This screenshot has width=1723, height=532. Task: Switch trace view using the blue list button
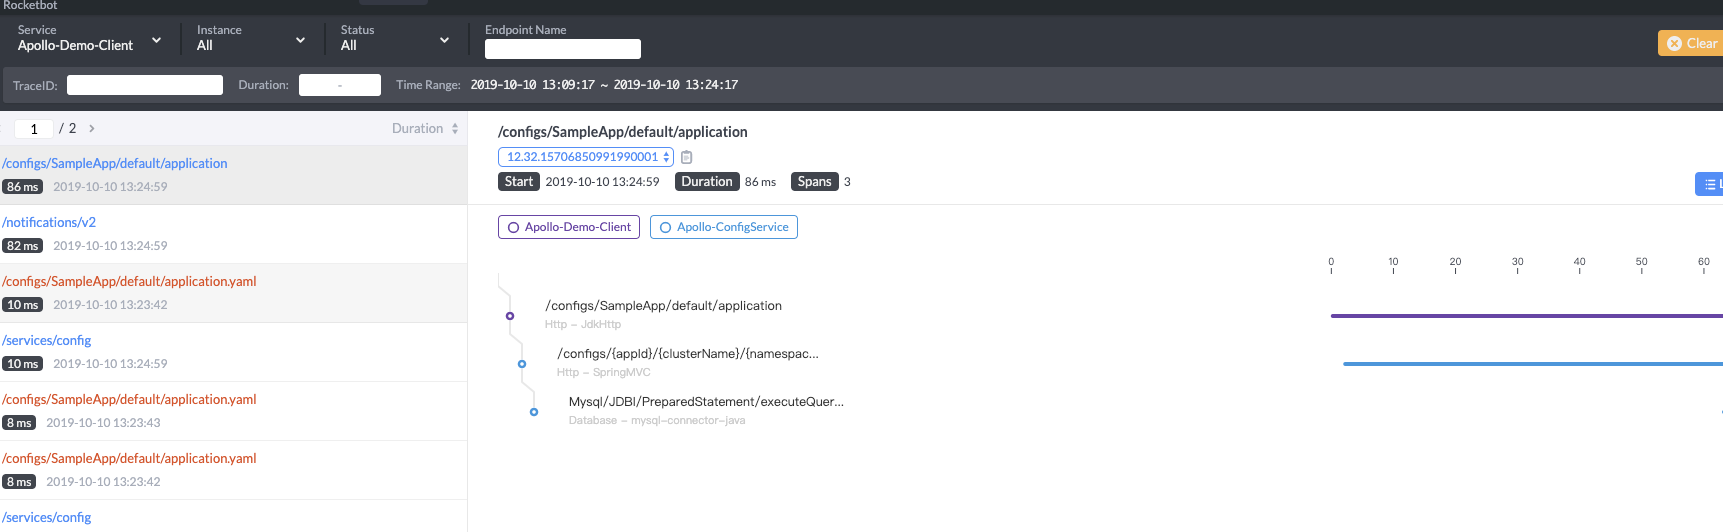[x=1709, y=184]
